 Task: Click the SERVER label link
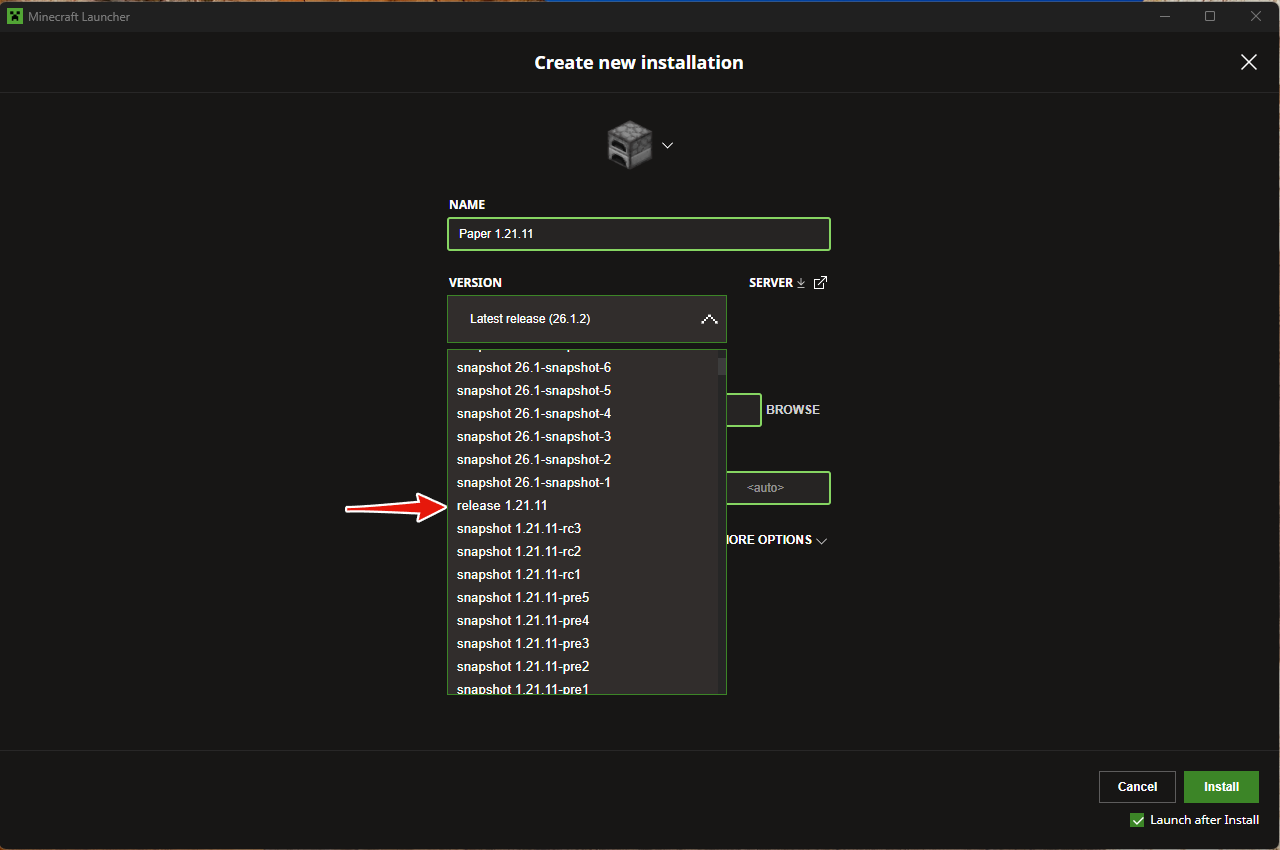[771, 283]
